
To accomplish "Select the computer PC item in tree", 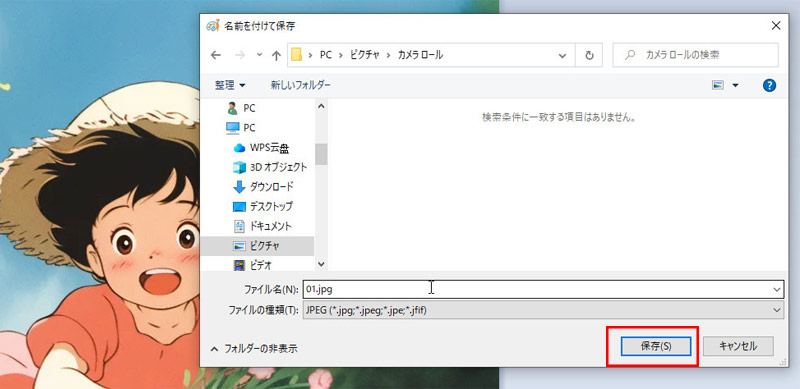I will [x=241, y=127].
